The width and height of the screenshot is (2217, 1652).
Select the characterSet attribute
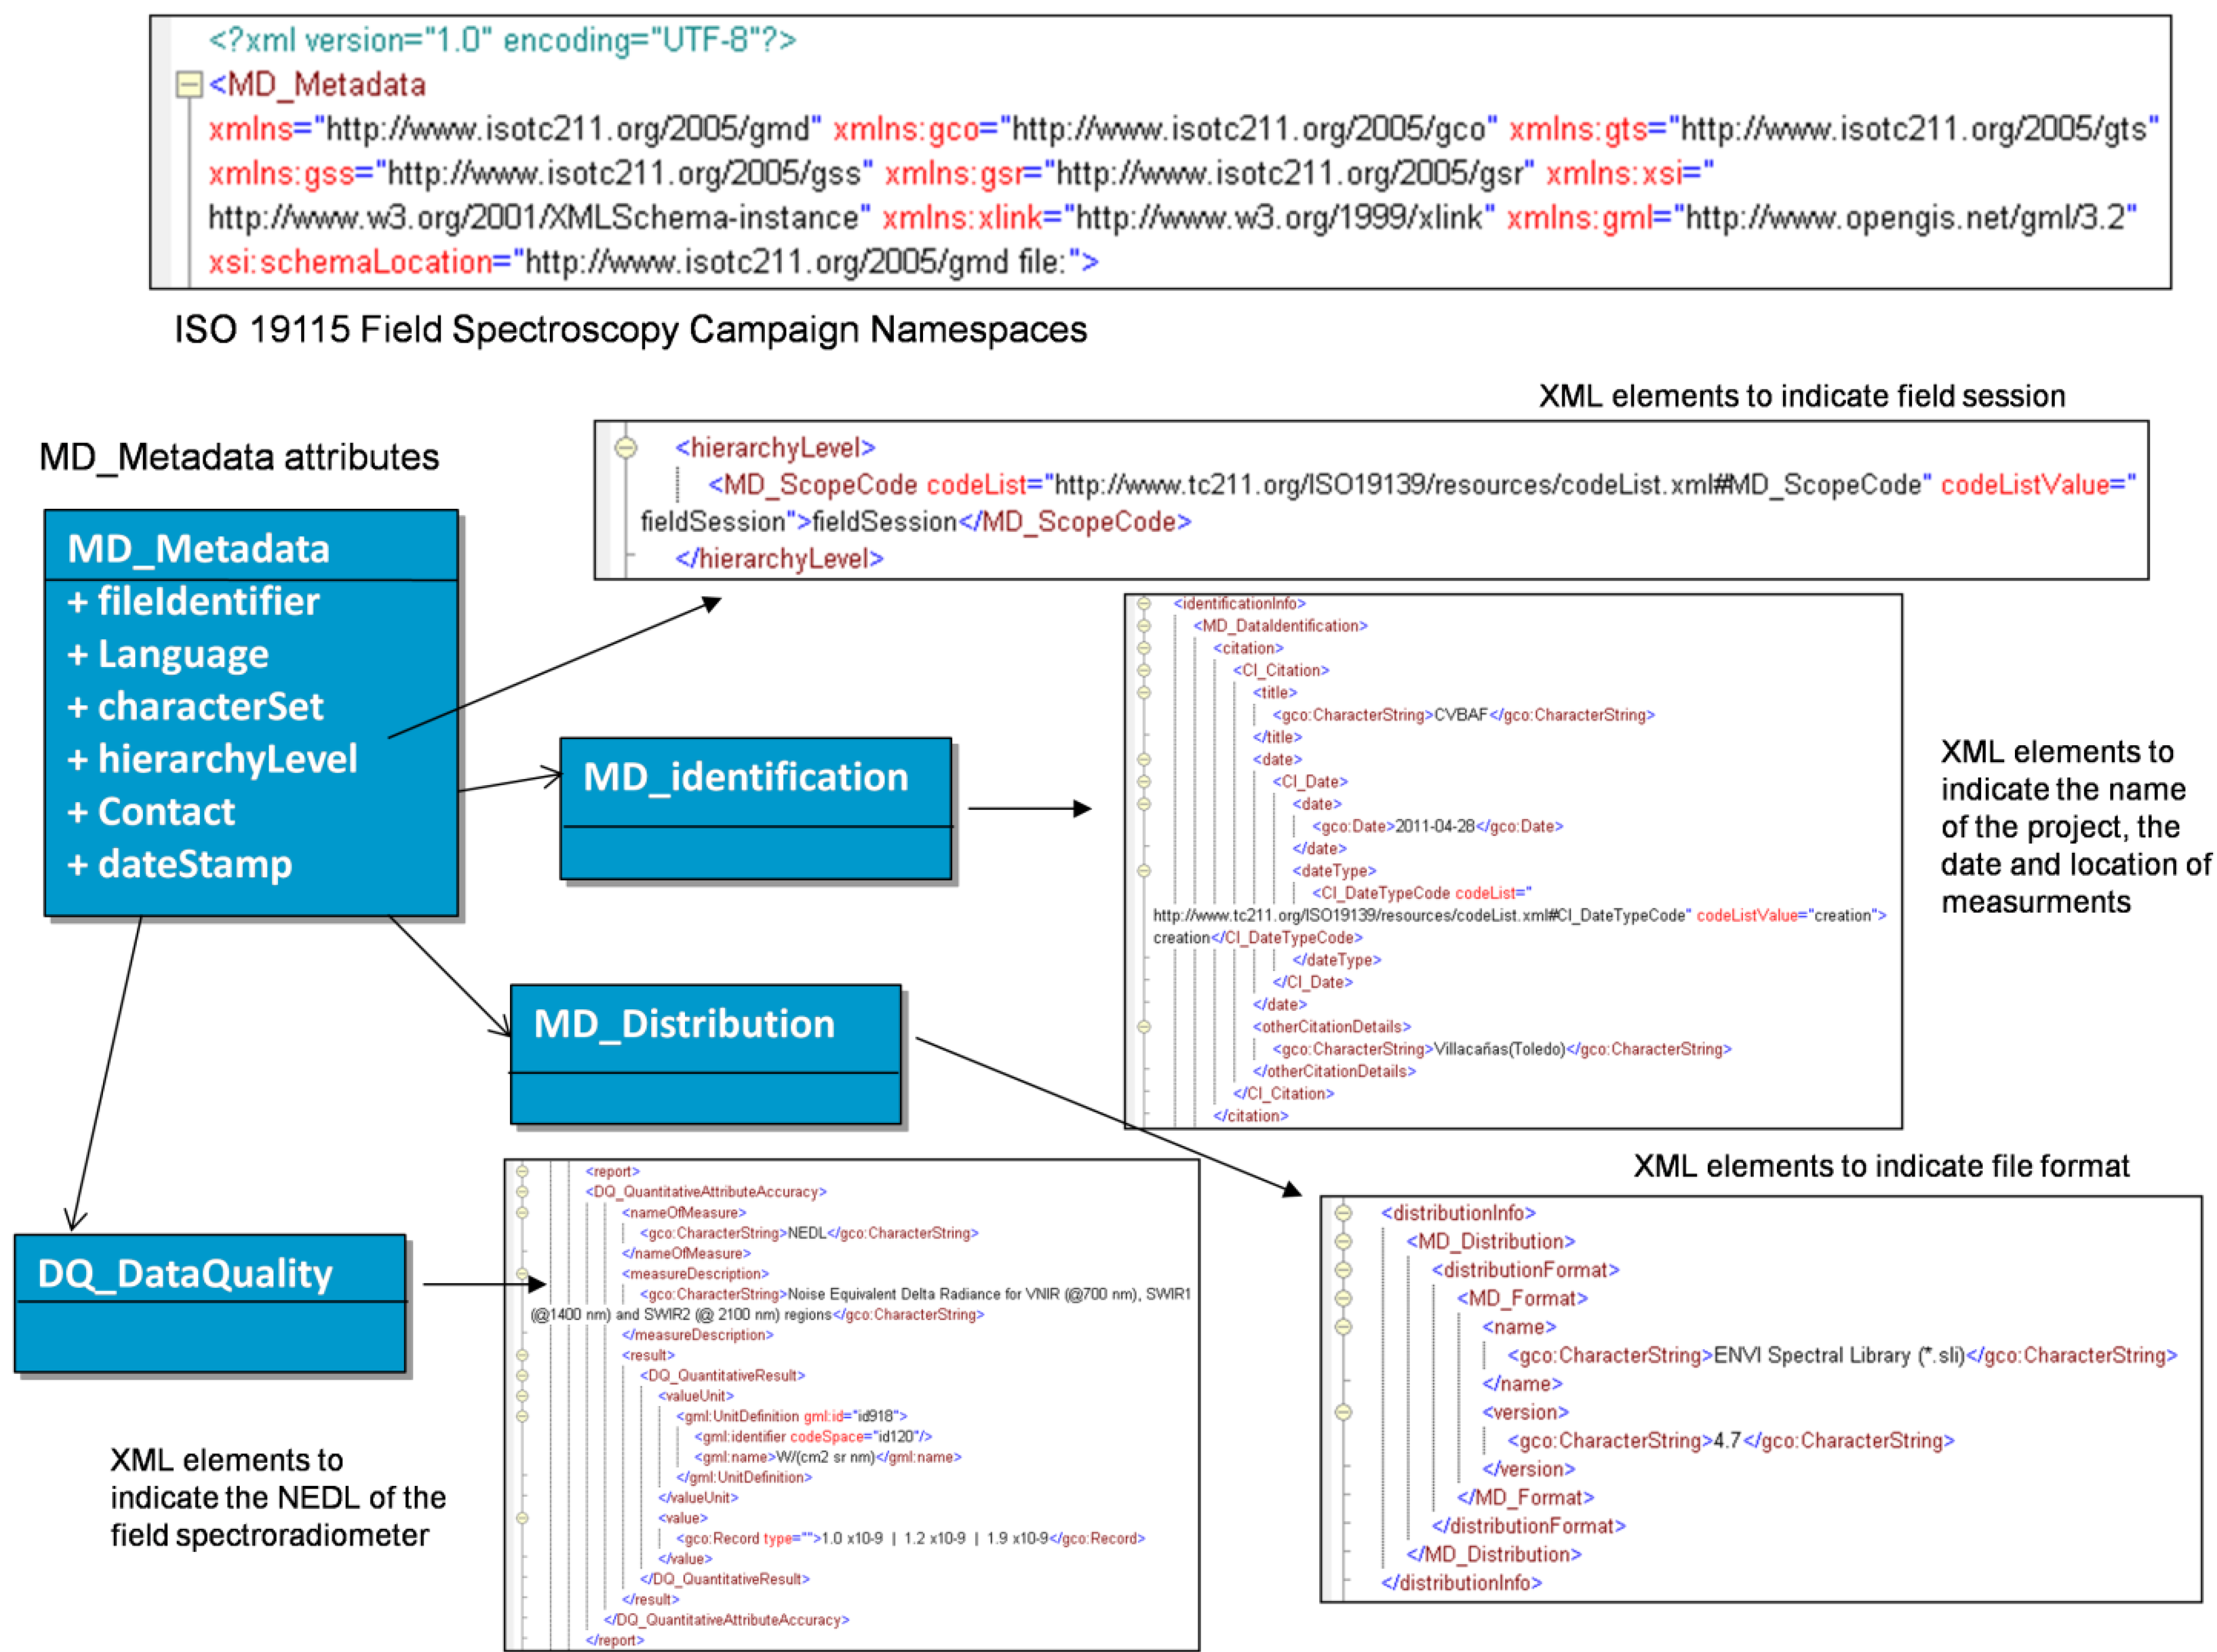point(195,706)
